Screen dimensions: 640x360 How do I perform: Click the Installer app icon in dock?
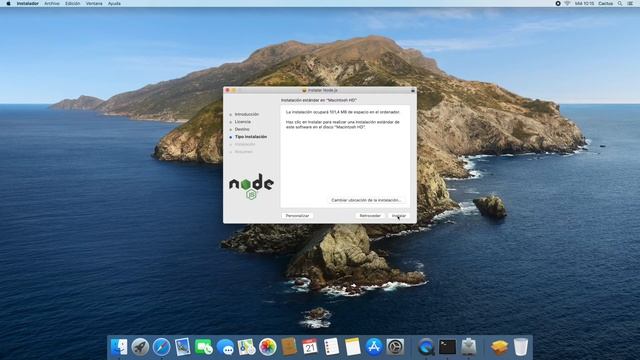tap(469, 347)
